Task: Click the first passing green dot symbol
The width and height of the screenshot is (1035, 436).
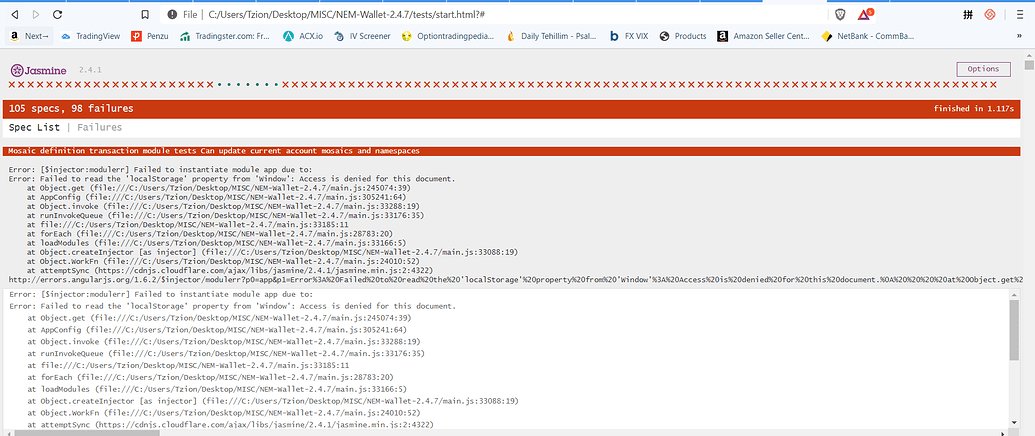Action: point(220,85)
